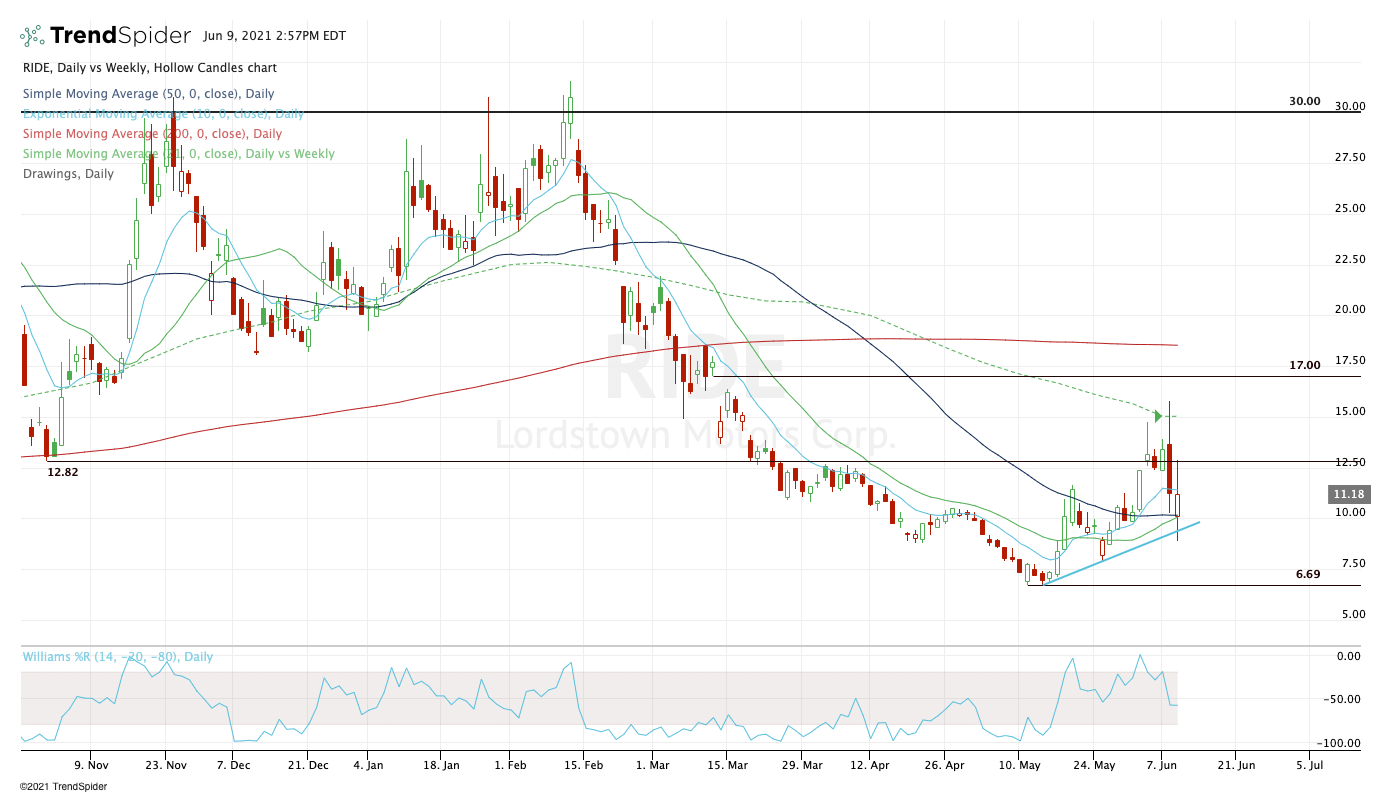This screenshot has width=1391, height=796.
Task: Open the Williams %R indicator settings label
Action: tap(117, 657)
